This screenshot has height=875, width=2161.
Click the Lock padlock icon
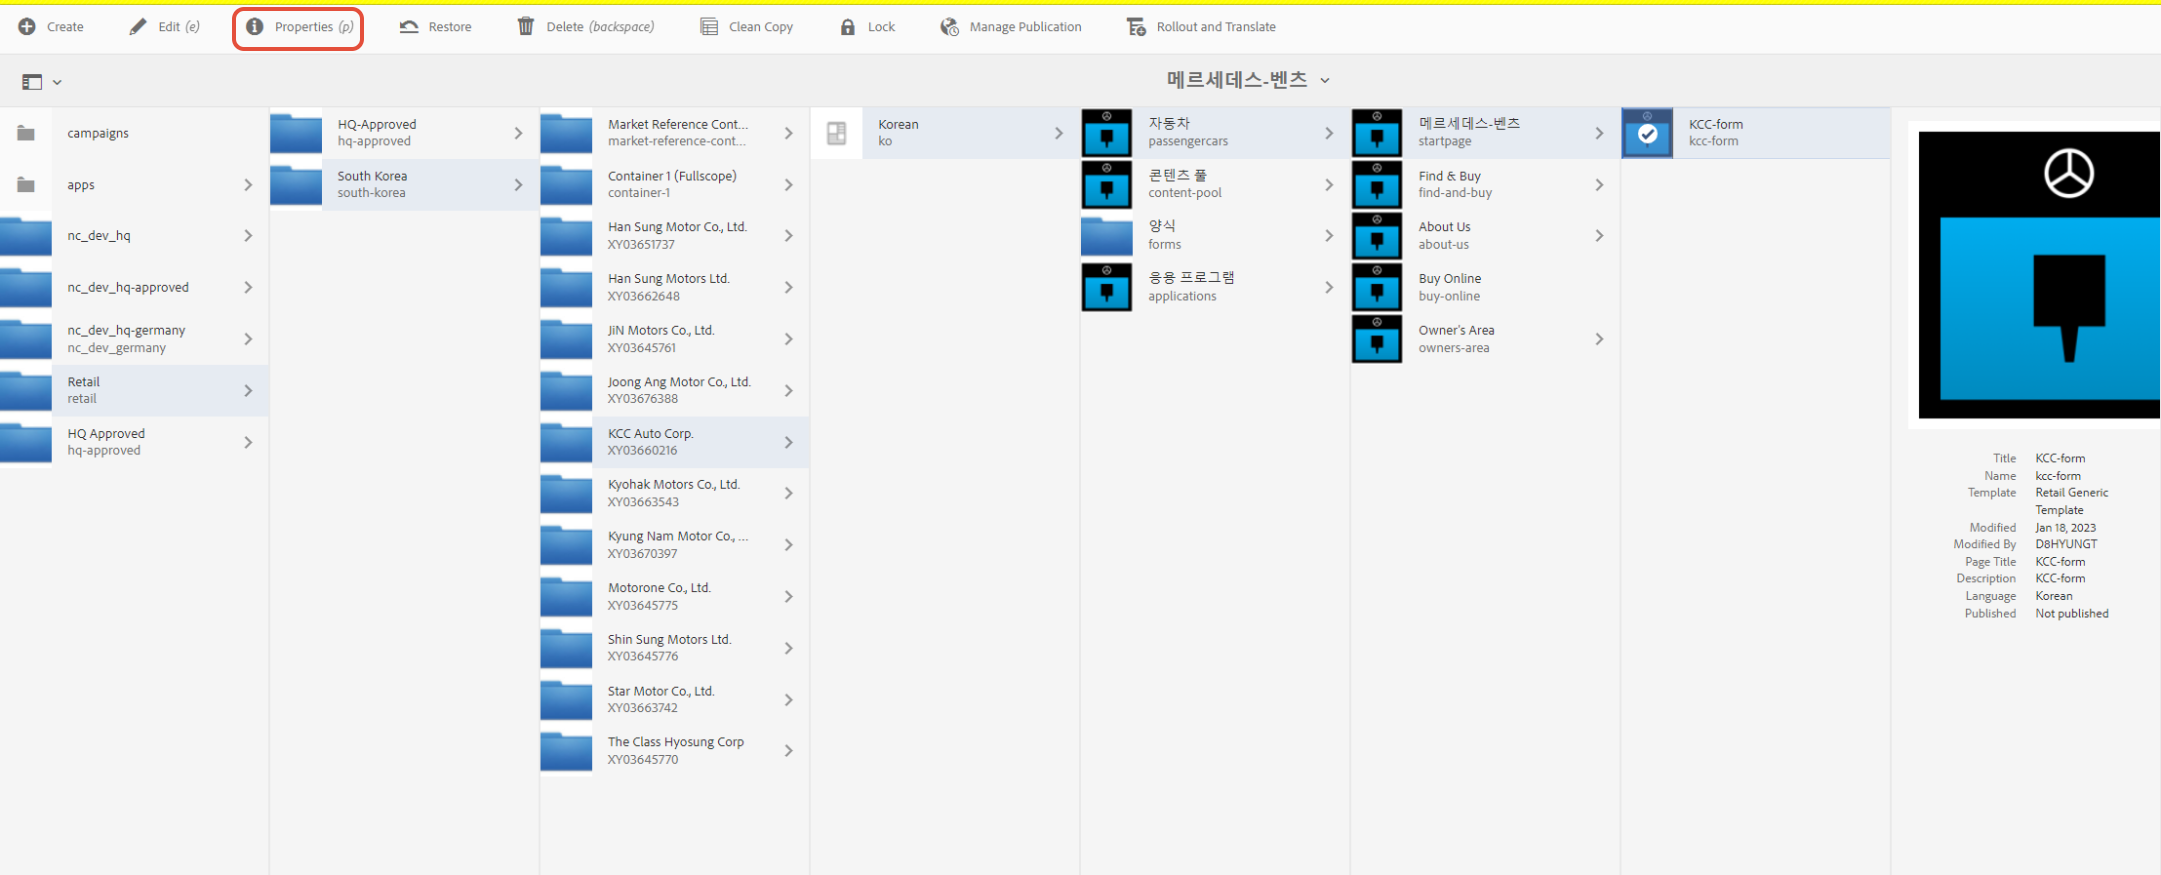click(x=848, y=27)
